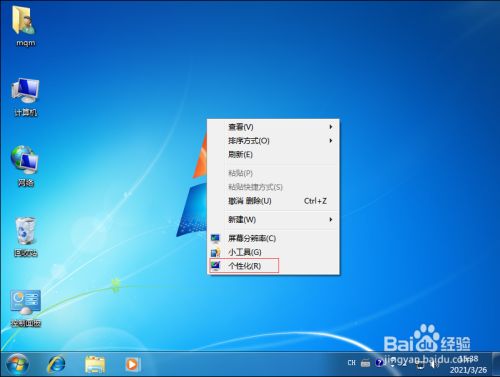The image size is (500, 377).
Task: Launch Internet Explorer from the taskbar
Action: tap(56, 364)
